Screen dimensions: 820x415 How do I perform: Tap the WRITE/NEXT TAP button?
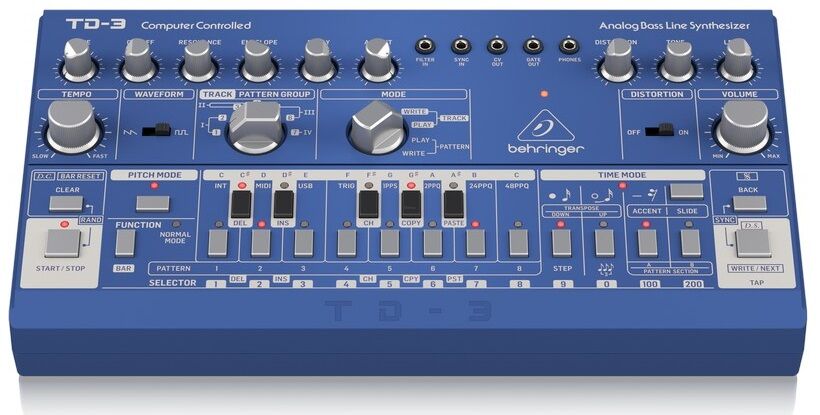754,243
